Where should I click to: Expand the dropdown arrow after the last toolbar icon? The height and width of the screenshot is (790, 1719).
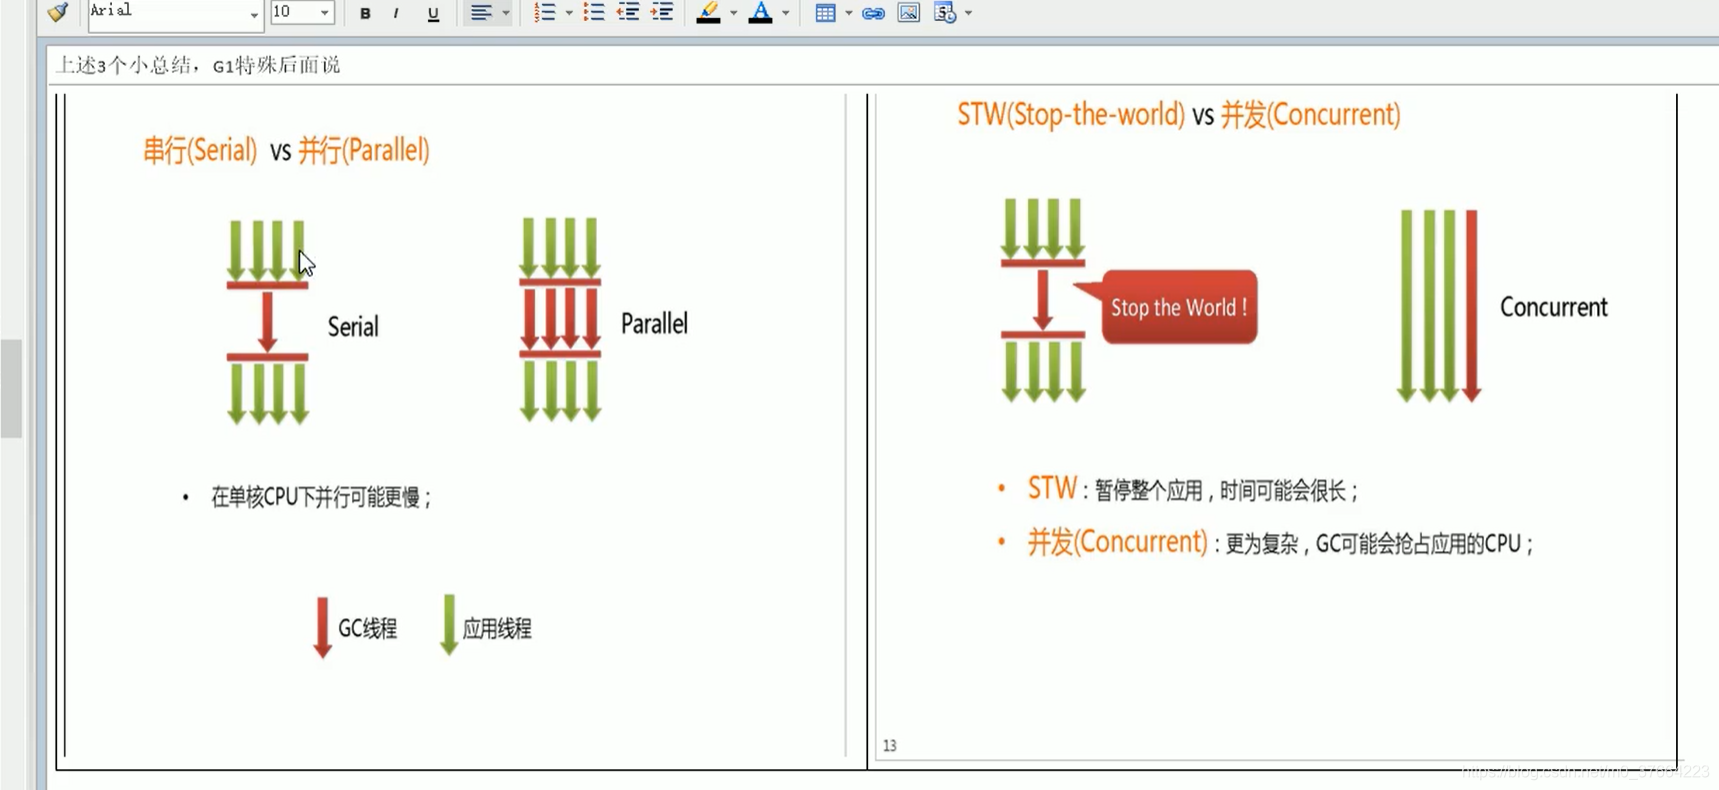[x=968, y=13]
